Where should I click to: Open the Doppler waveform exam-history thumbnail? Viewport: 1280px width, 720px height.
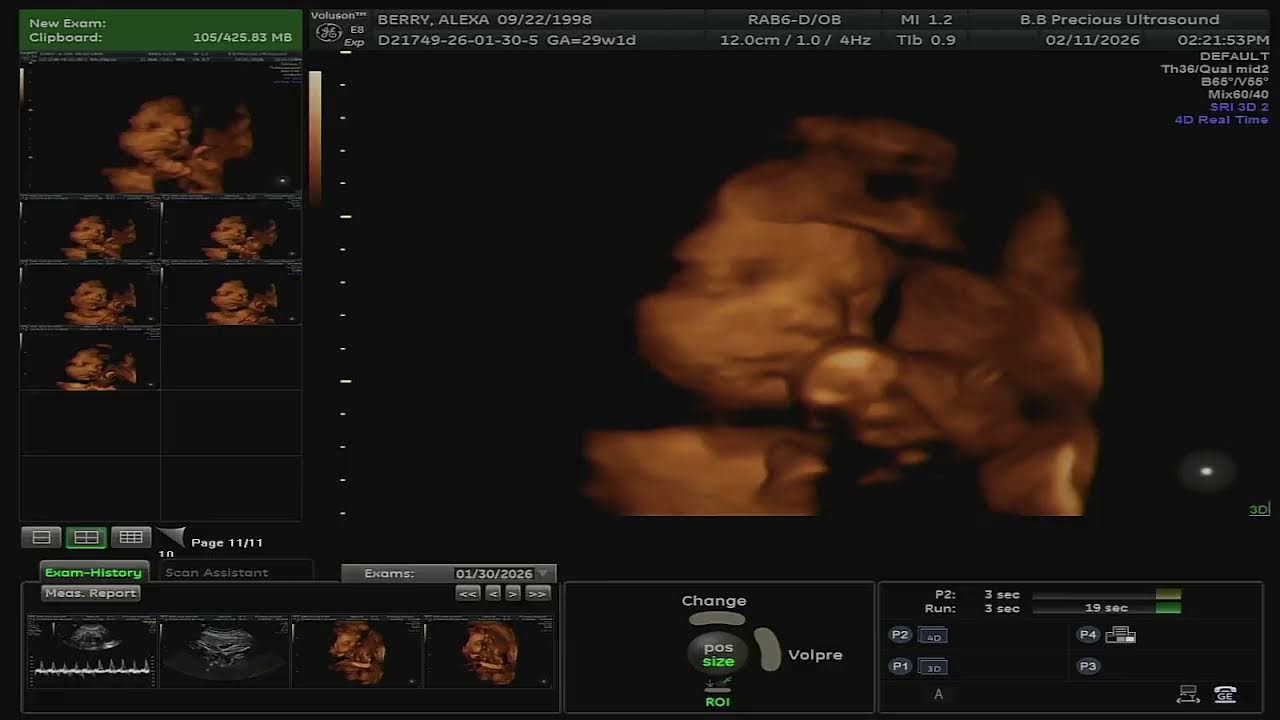pos(91,651)
